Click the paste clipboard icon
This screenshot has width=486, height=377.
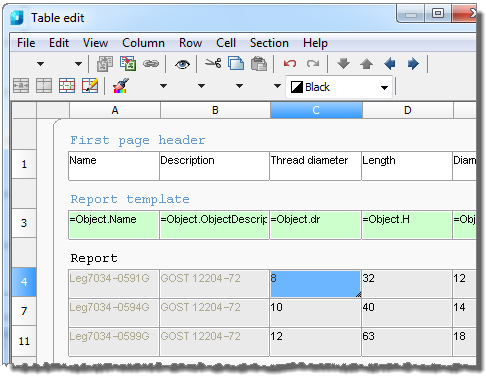[x=259, y=64]
